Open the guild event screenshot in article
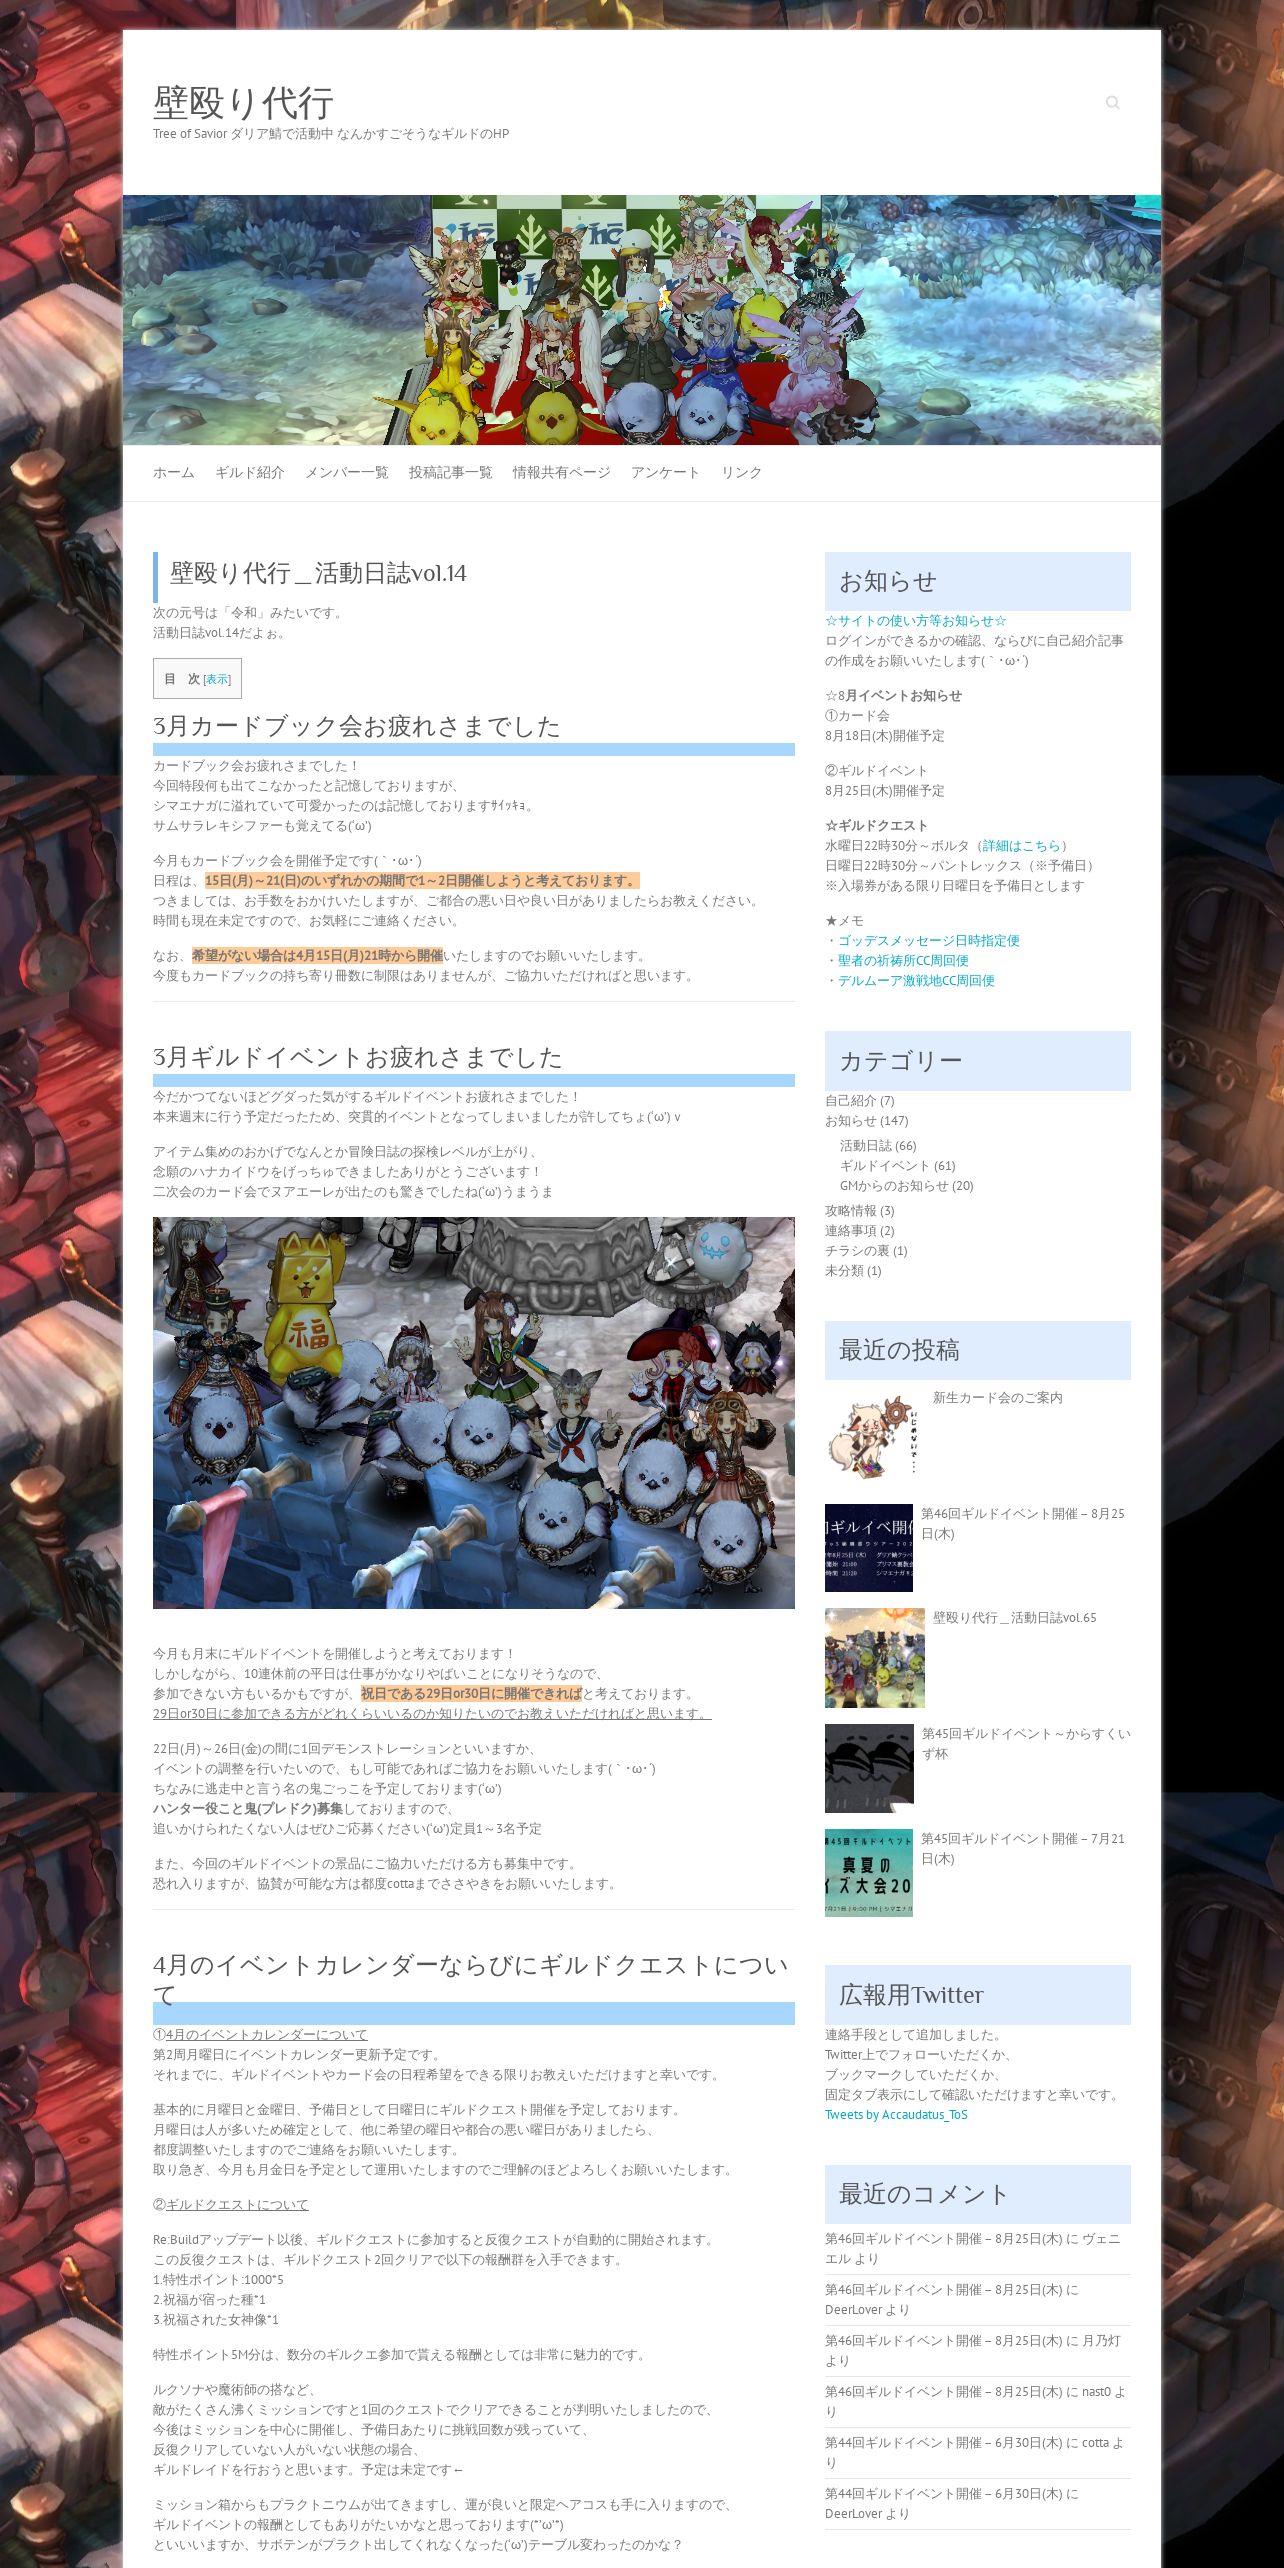Image resolution: width=1284 pixels, height=2568 pixels. [x=474, y=1412]
